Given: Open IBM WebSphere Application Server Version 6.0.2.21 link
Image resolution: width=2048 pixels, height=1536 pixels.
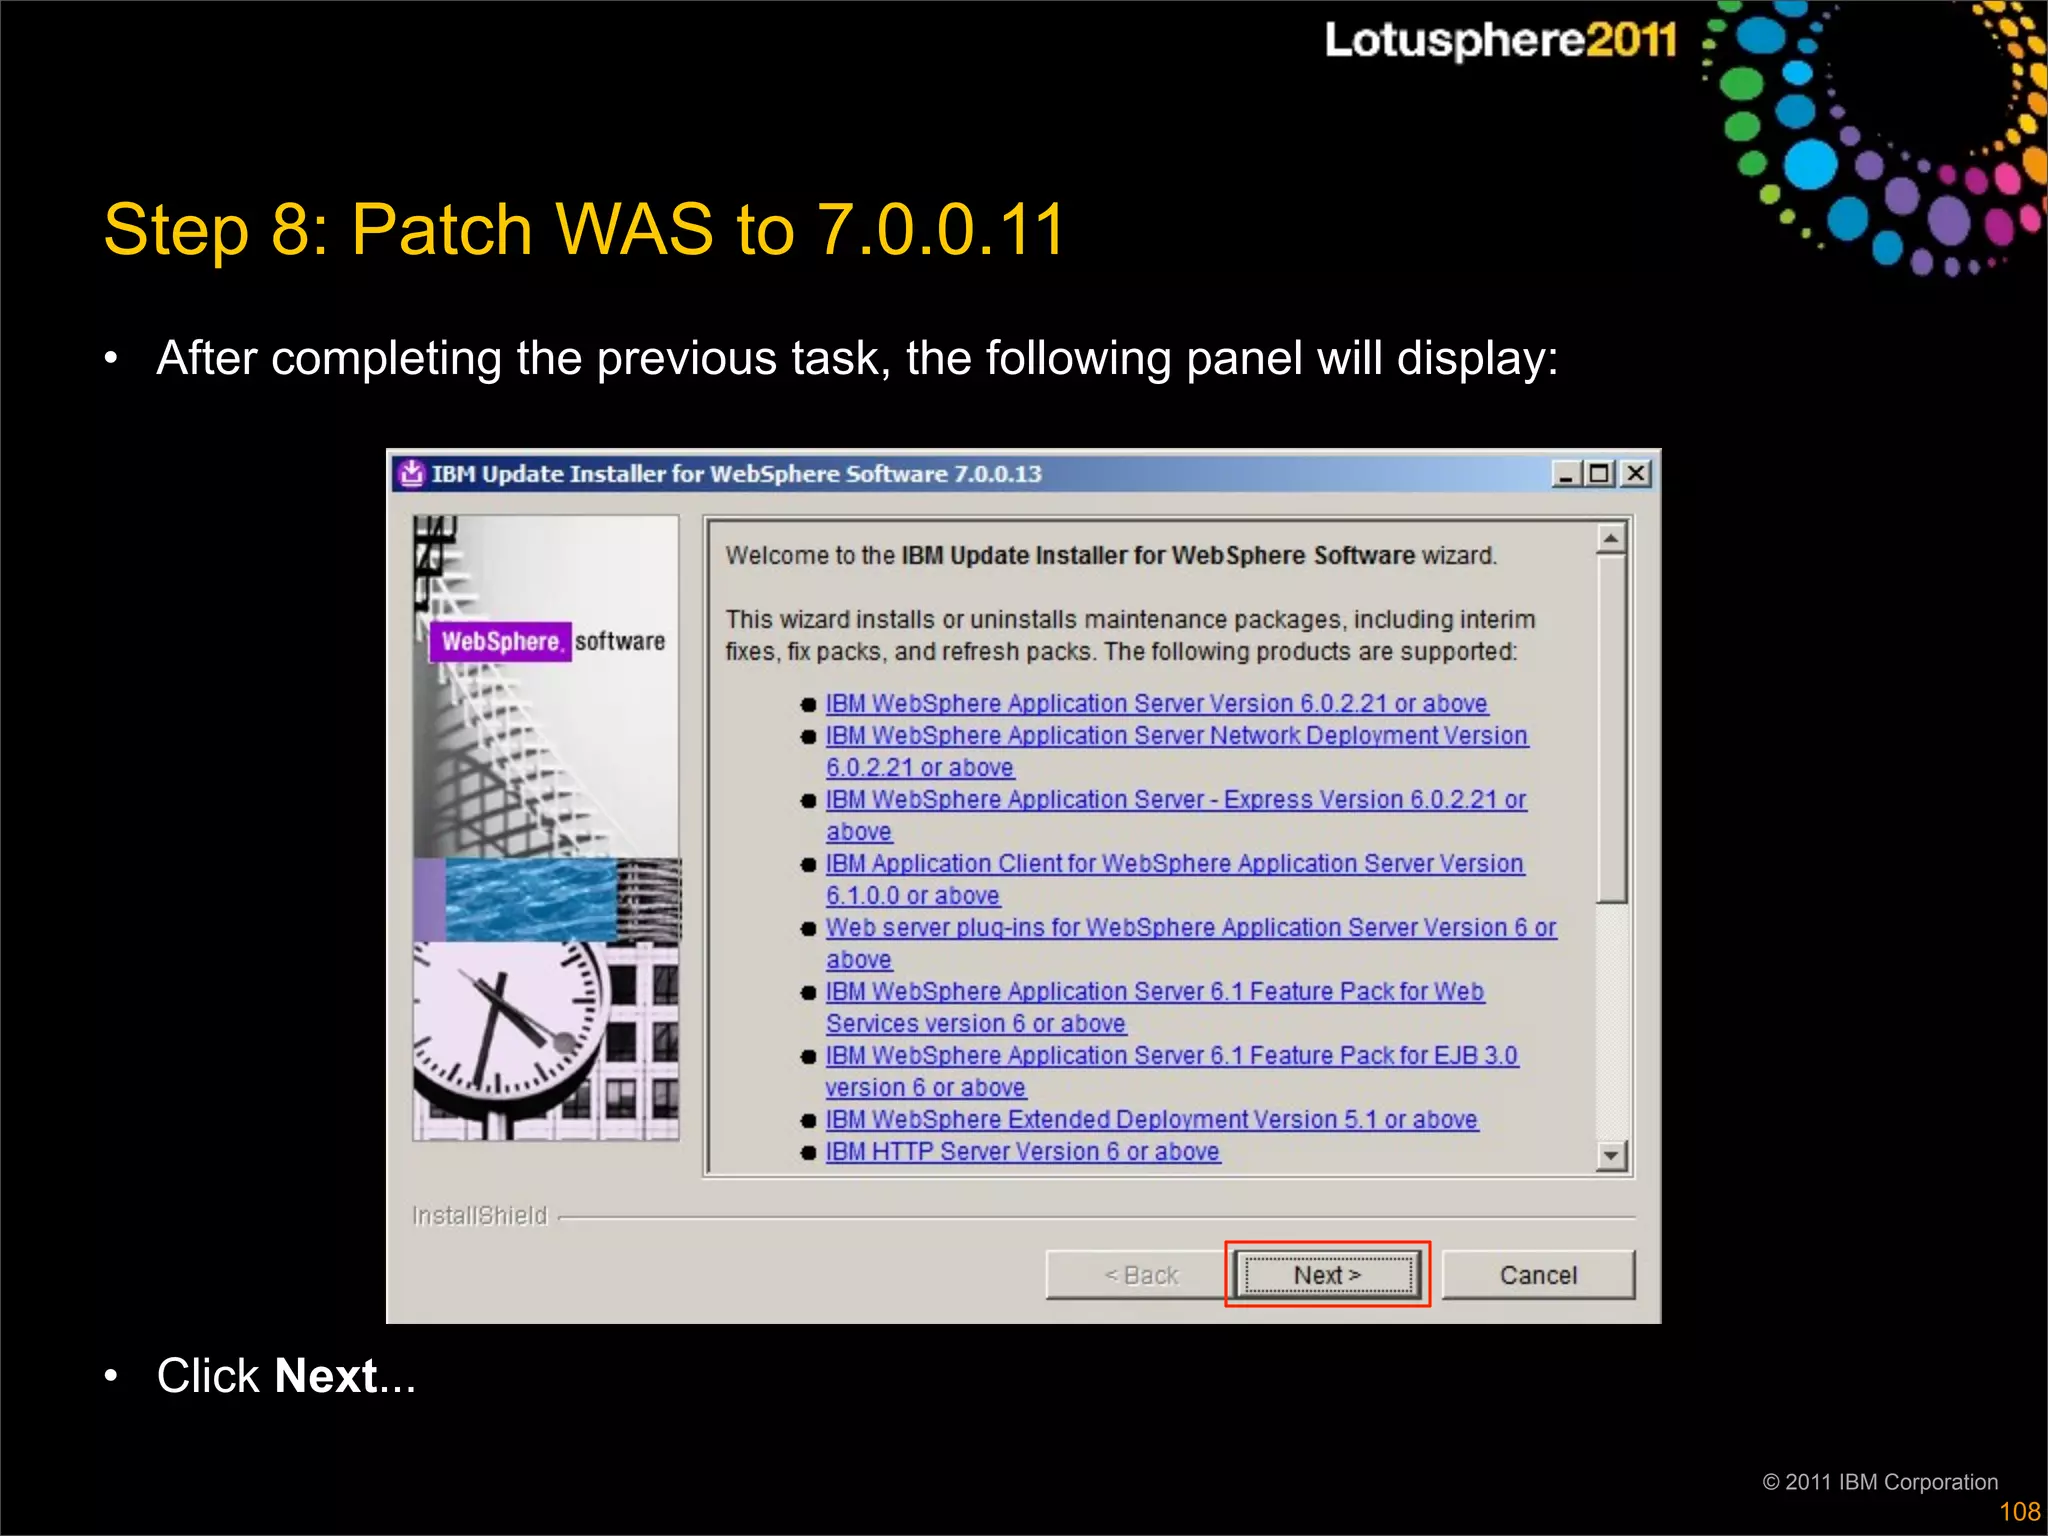Looking at the screenshot, I should click(x=1156, y=704).
